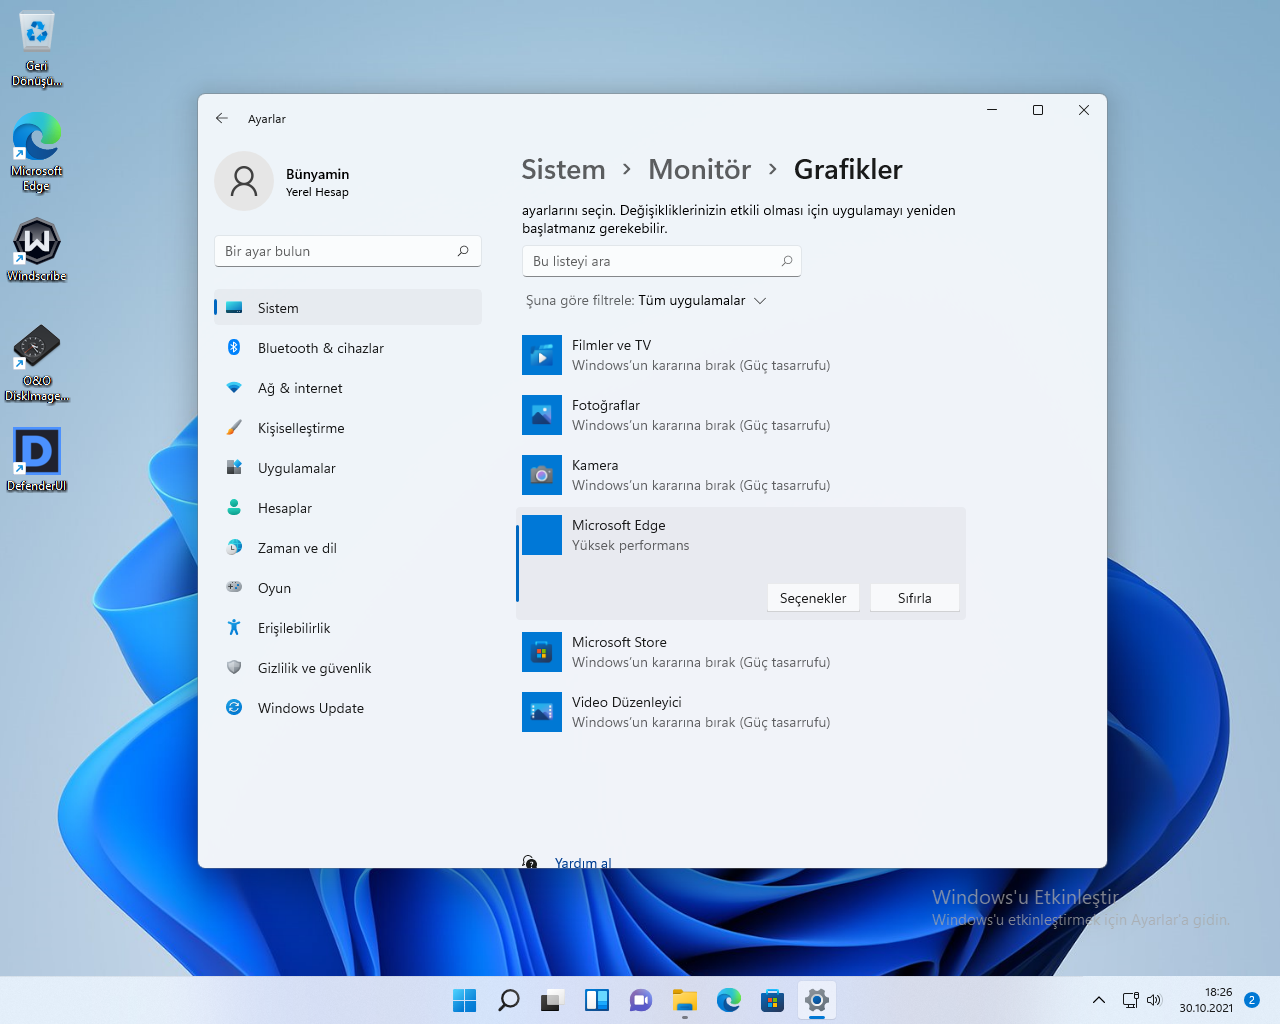Select the Windscribe desktop shortcut
The image size is (1280, 1024).
click(x=37, y=250)
